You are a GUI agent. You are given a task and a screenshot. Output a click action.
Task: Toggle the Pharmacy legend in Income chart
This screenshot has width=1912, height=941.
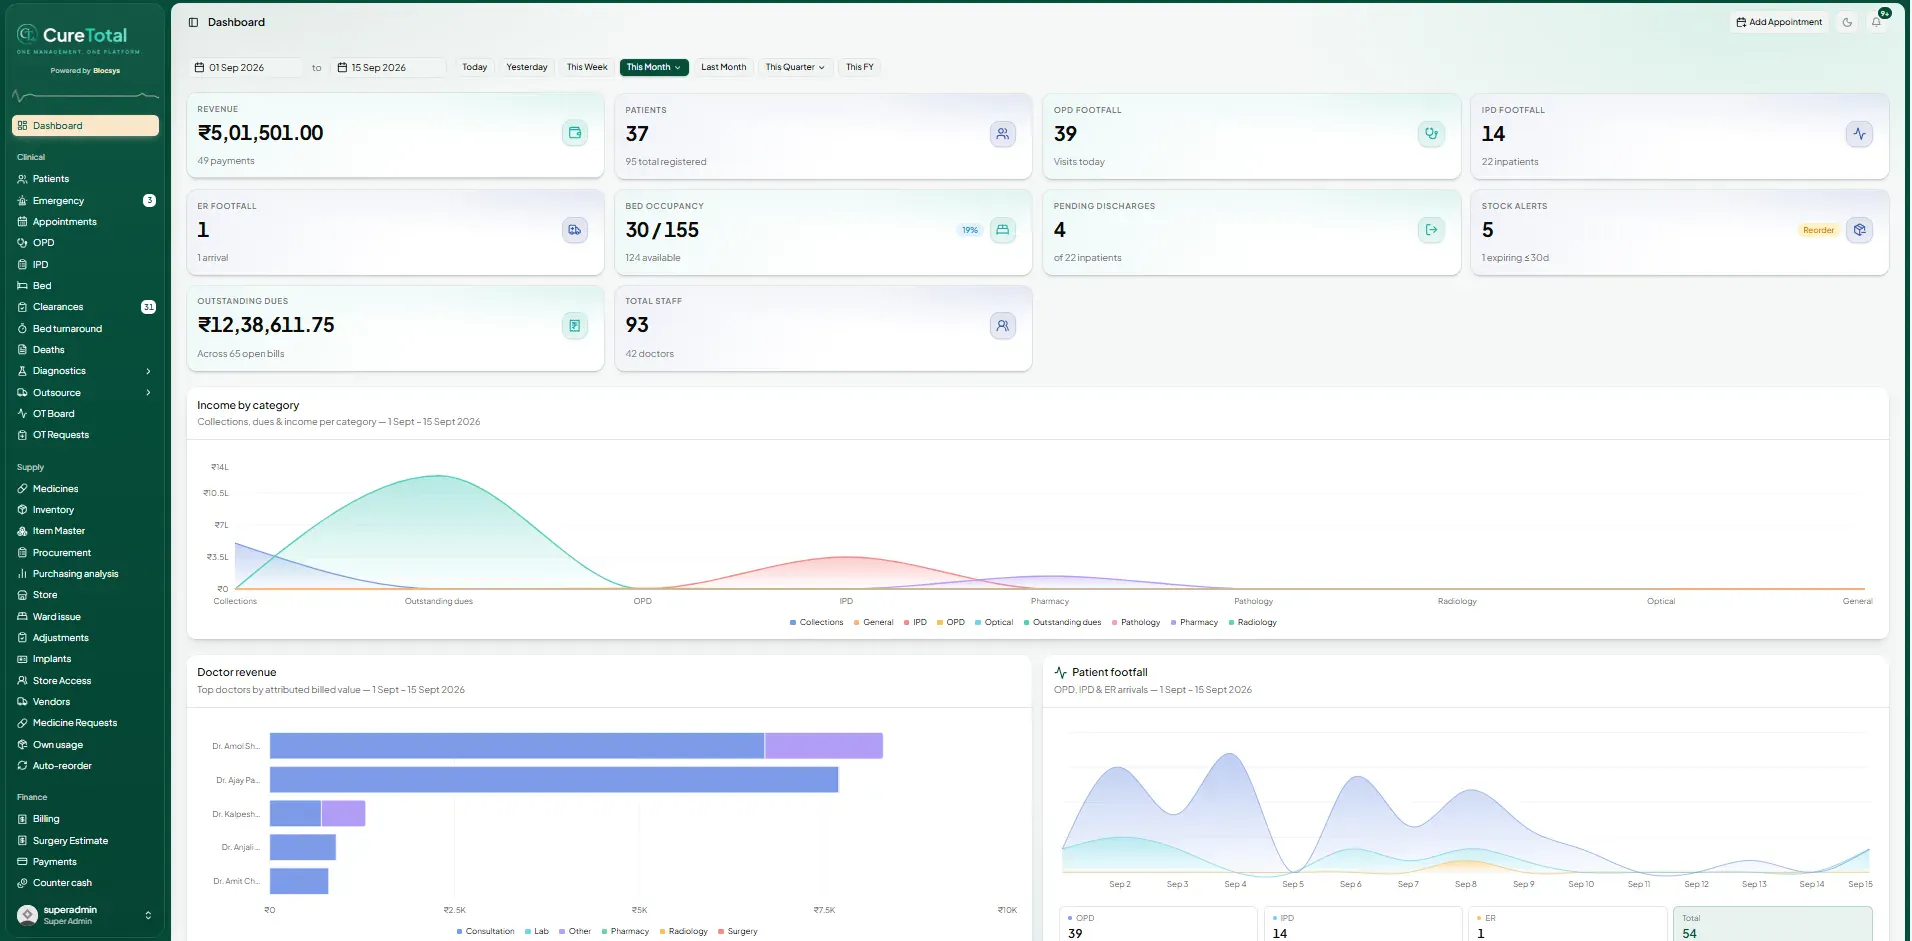tap(1194, 622)
